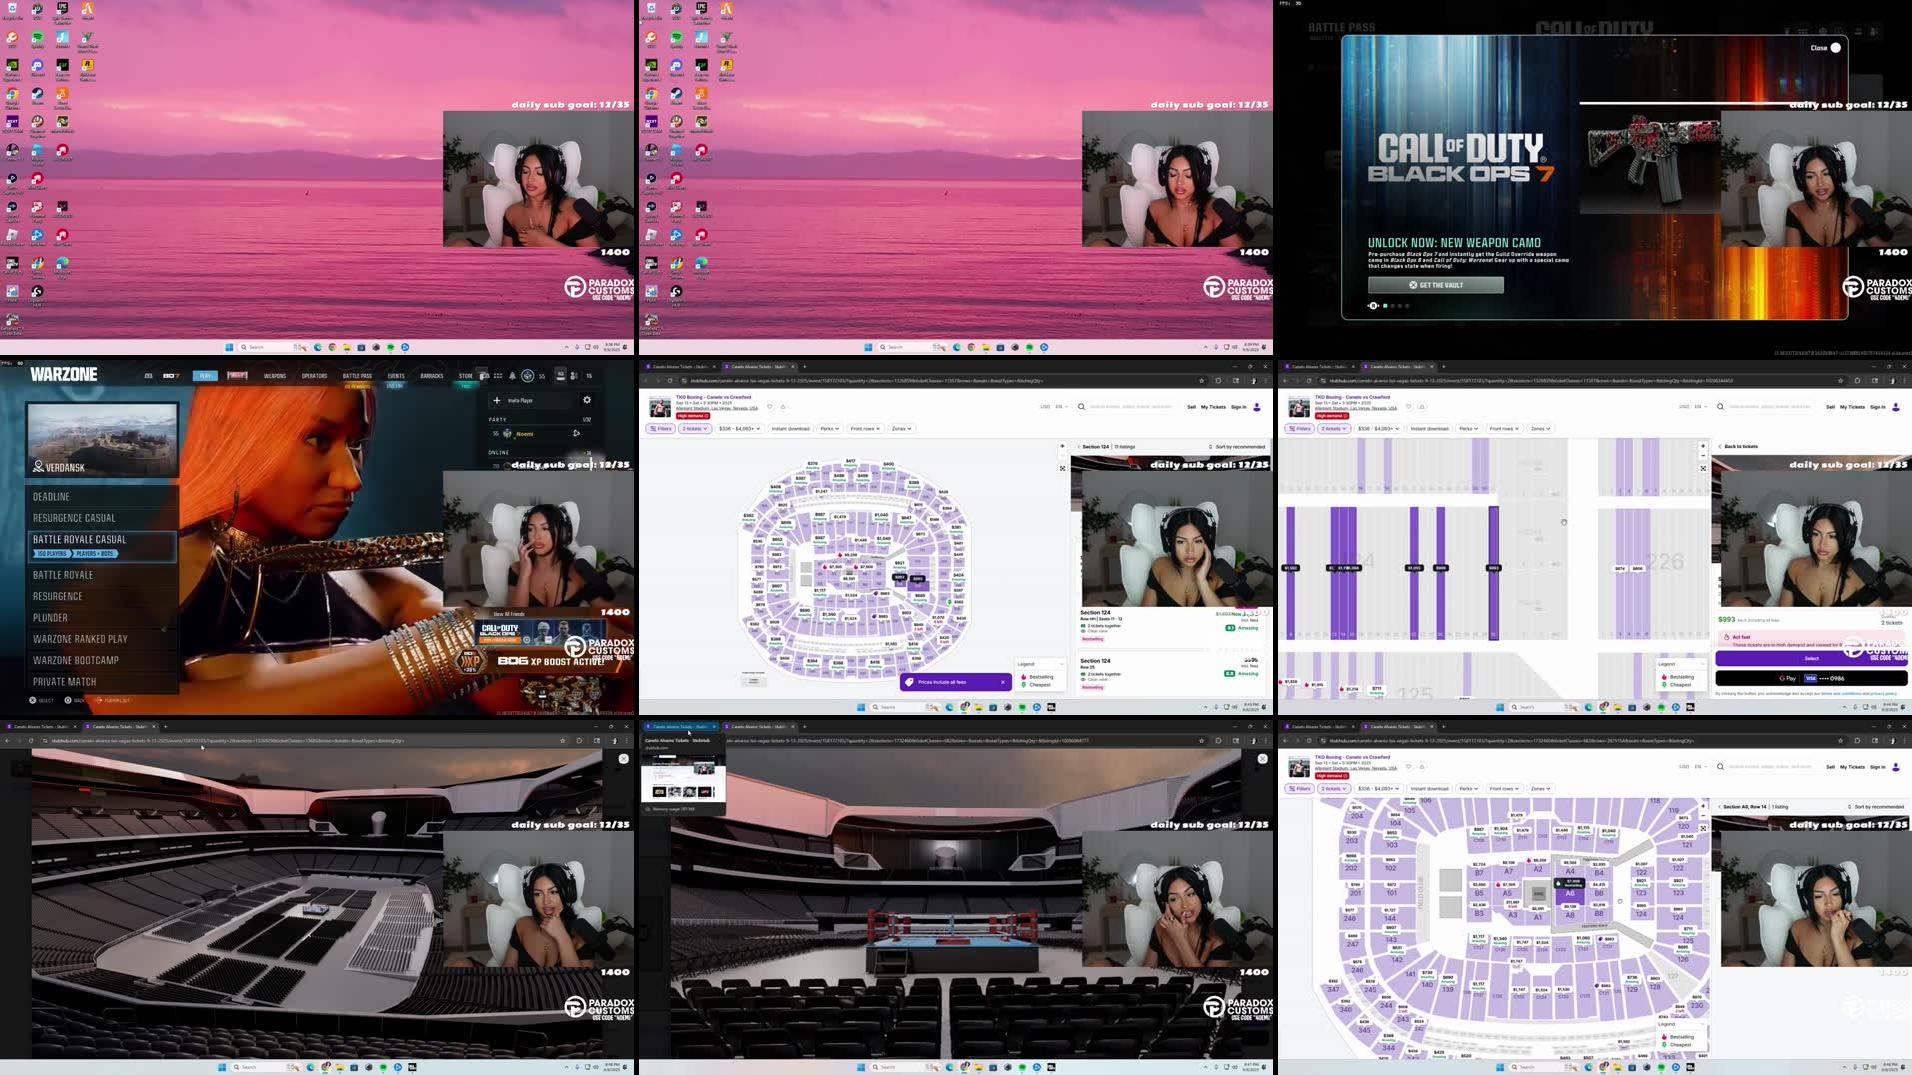Select PLUNDER in the Warzone mode list
The height and width of the screenshot is (1075, 1912).
coord(102,618)
